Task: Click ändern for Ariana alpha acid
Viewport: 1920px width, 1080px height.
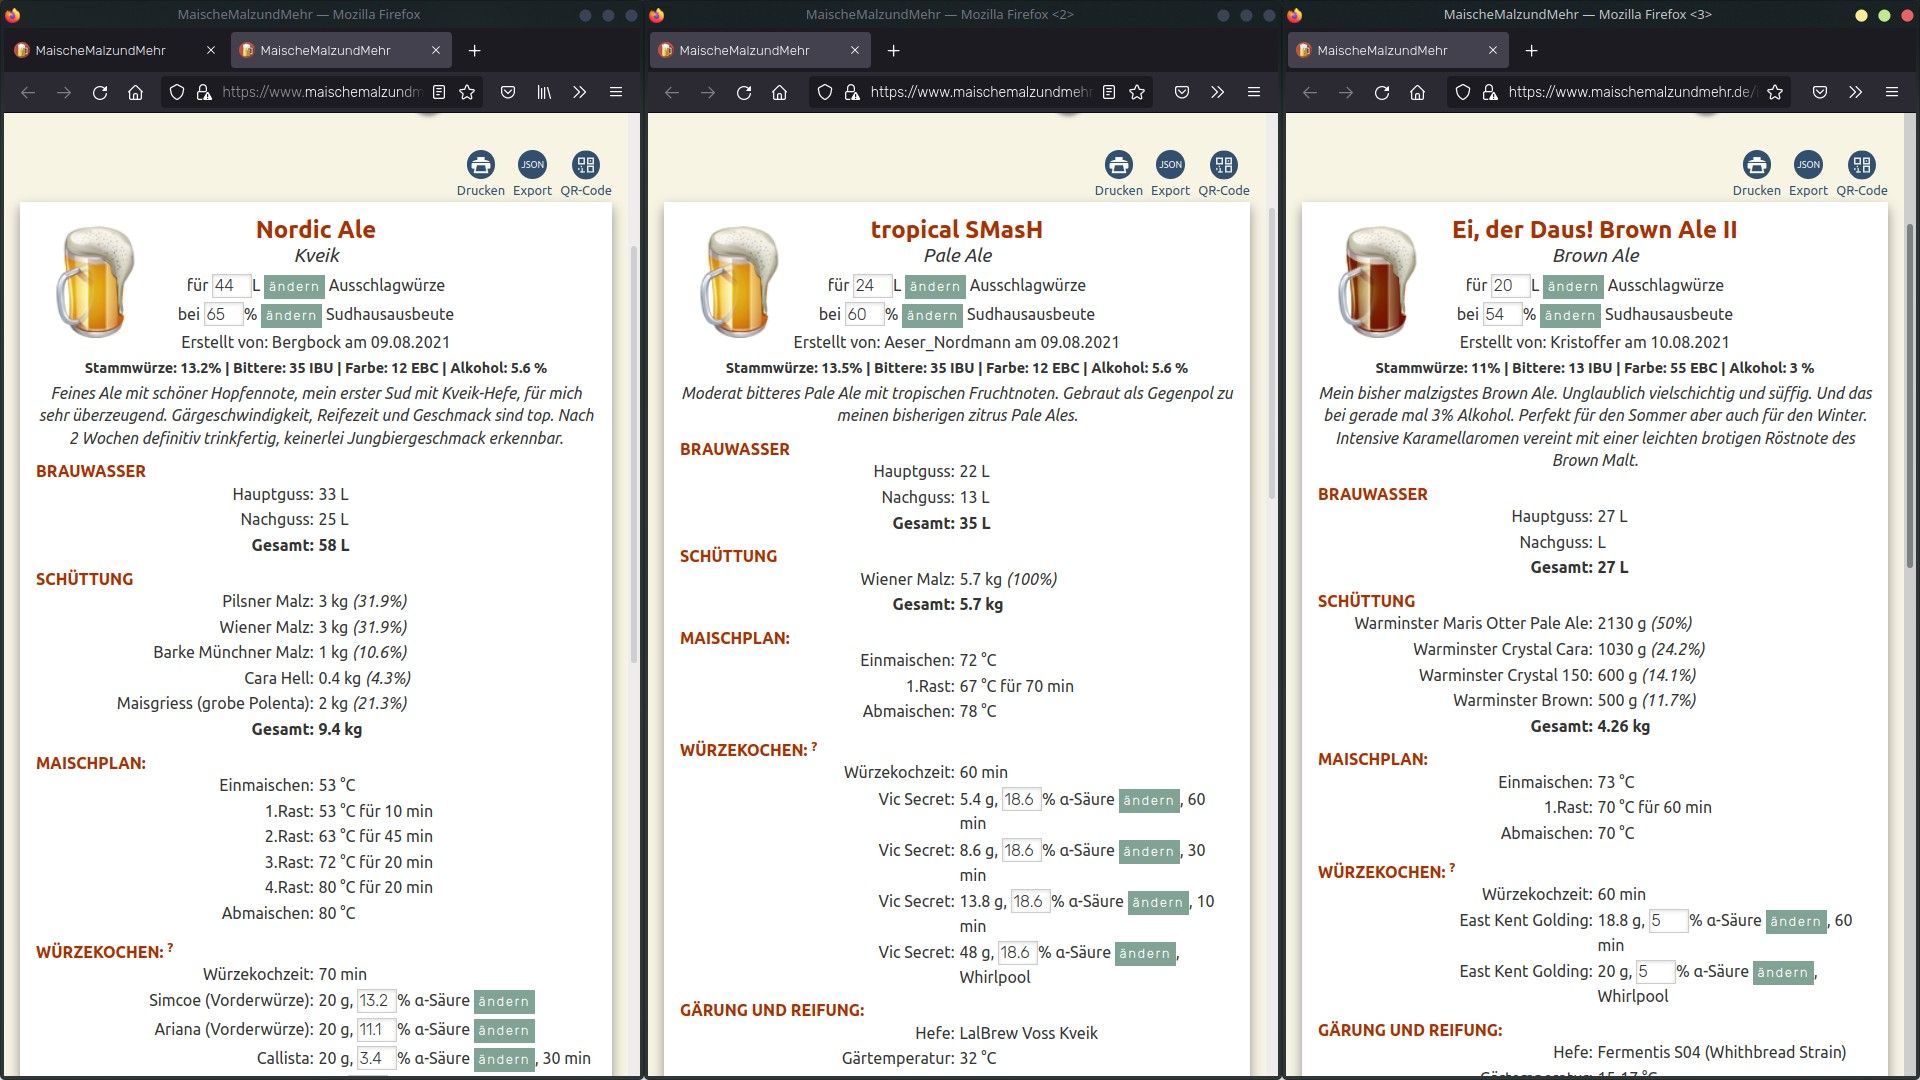Action: click(x=504, y=1030)
